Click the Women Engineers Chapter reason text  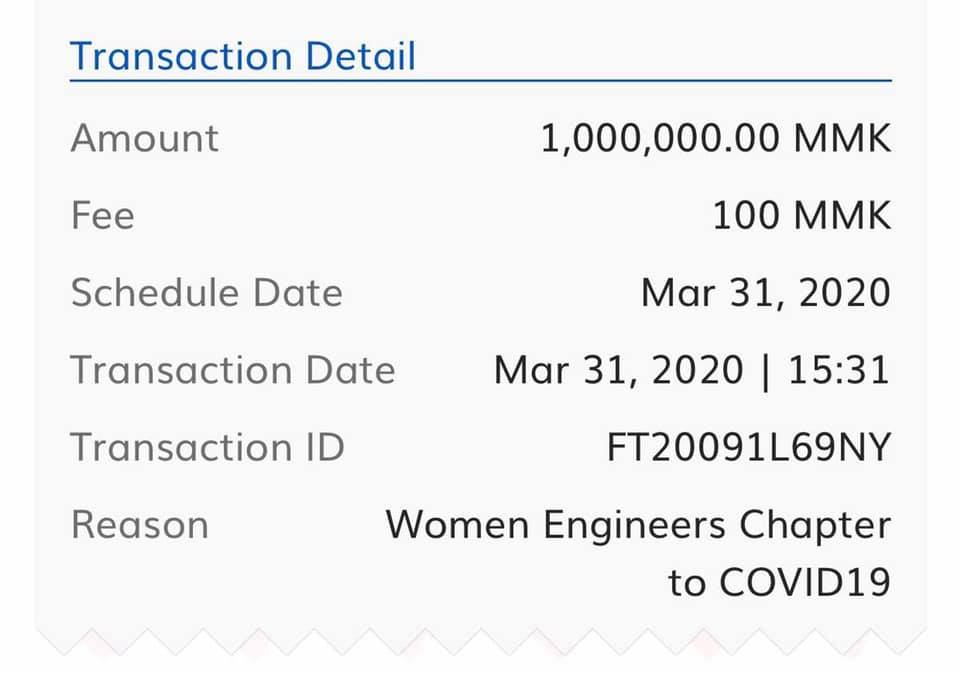638,526
